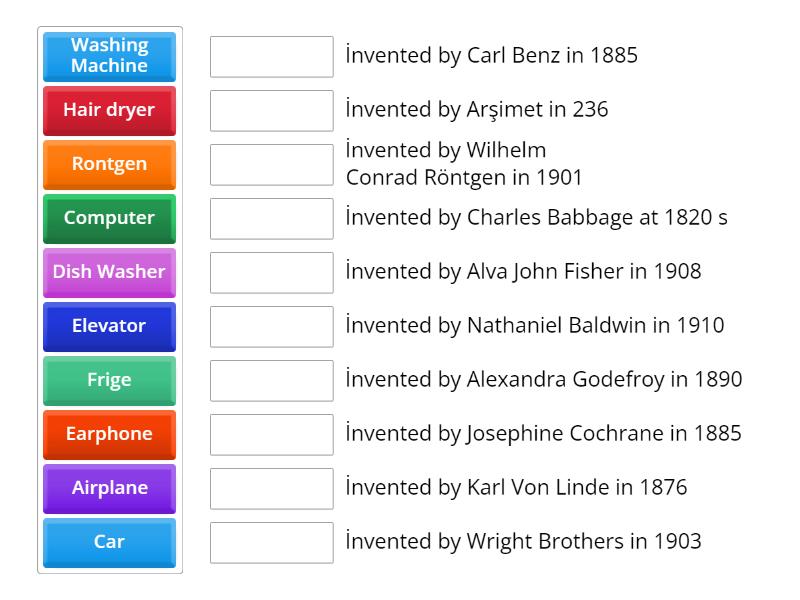The image size is (800, 600).
Task: Click the Earphone tile
Action: point(109,434)
